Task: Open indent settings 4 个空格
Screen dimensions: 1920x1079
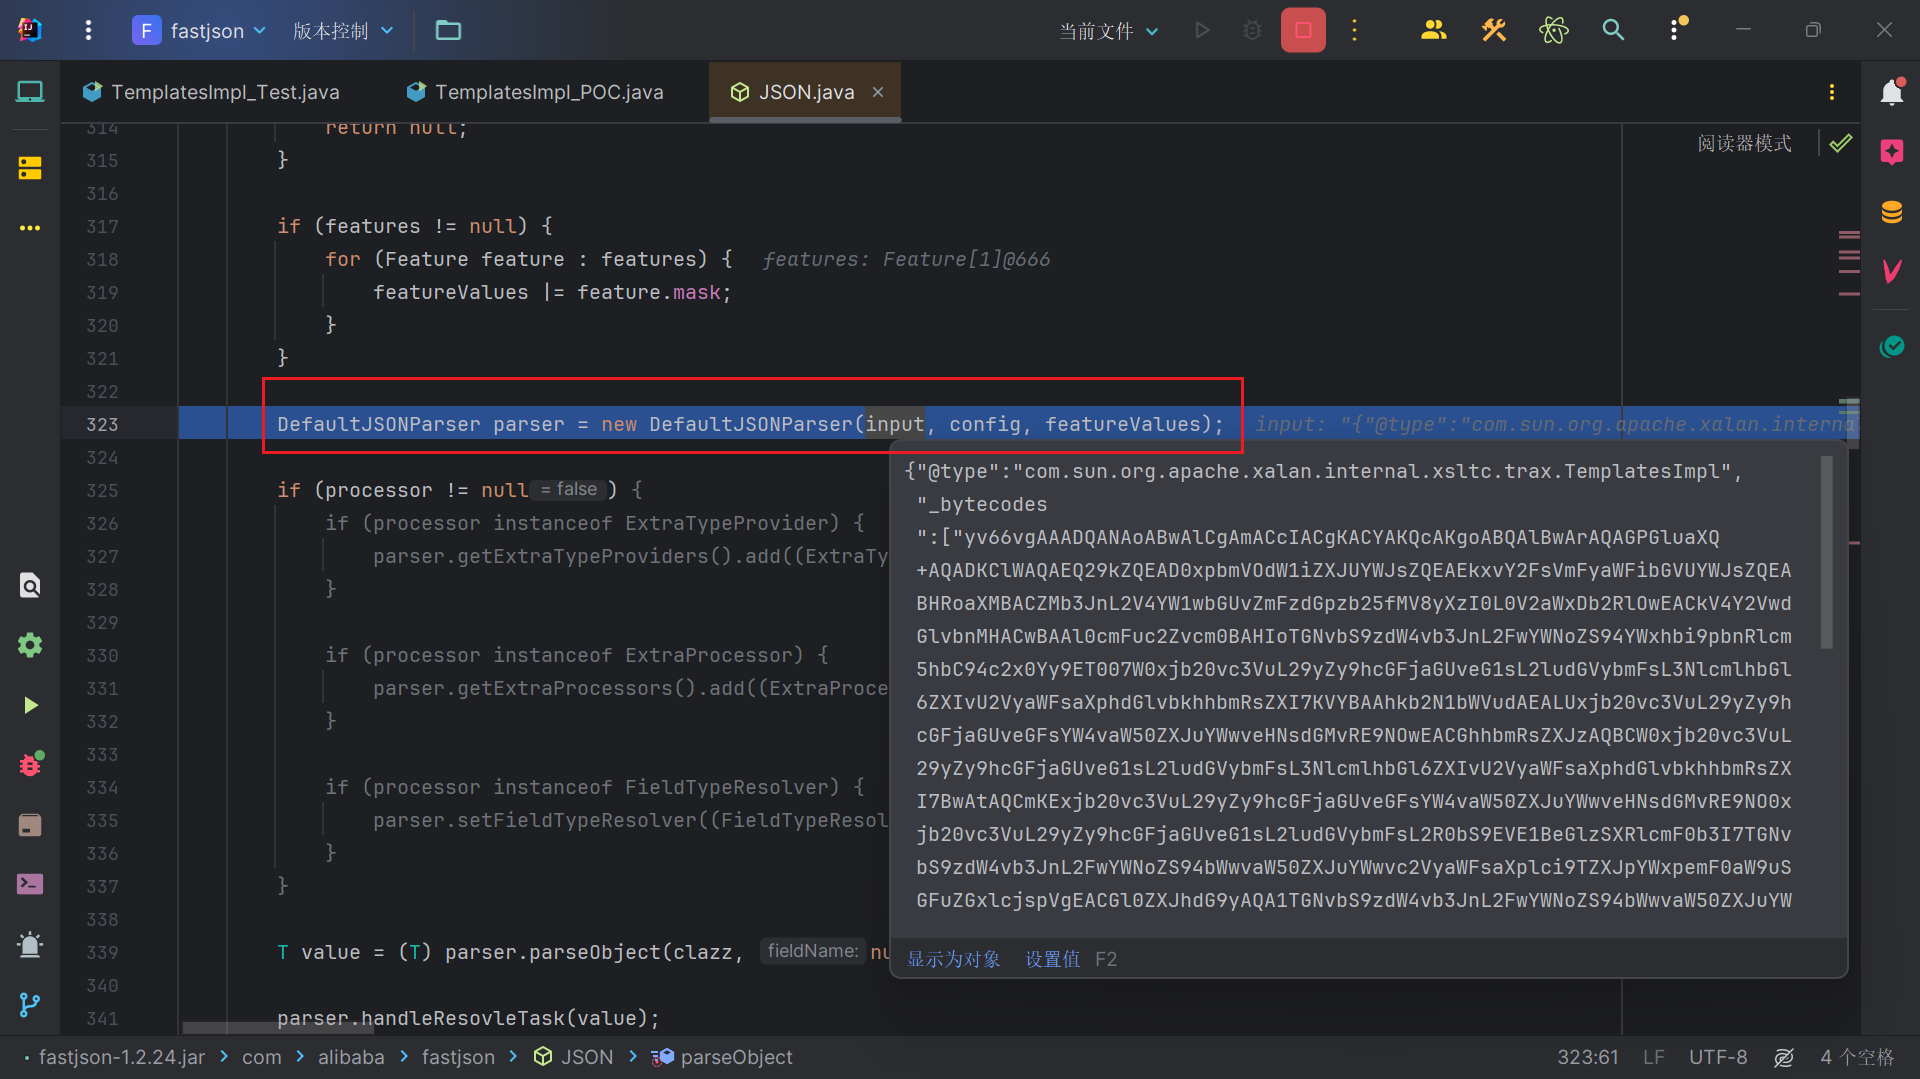Action: point(1857,1057)
